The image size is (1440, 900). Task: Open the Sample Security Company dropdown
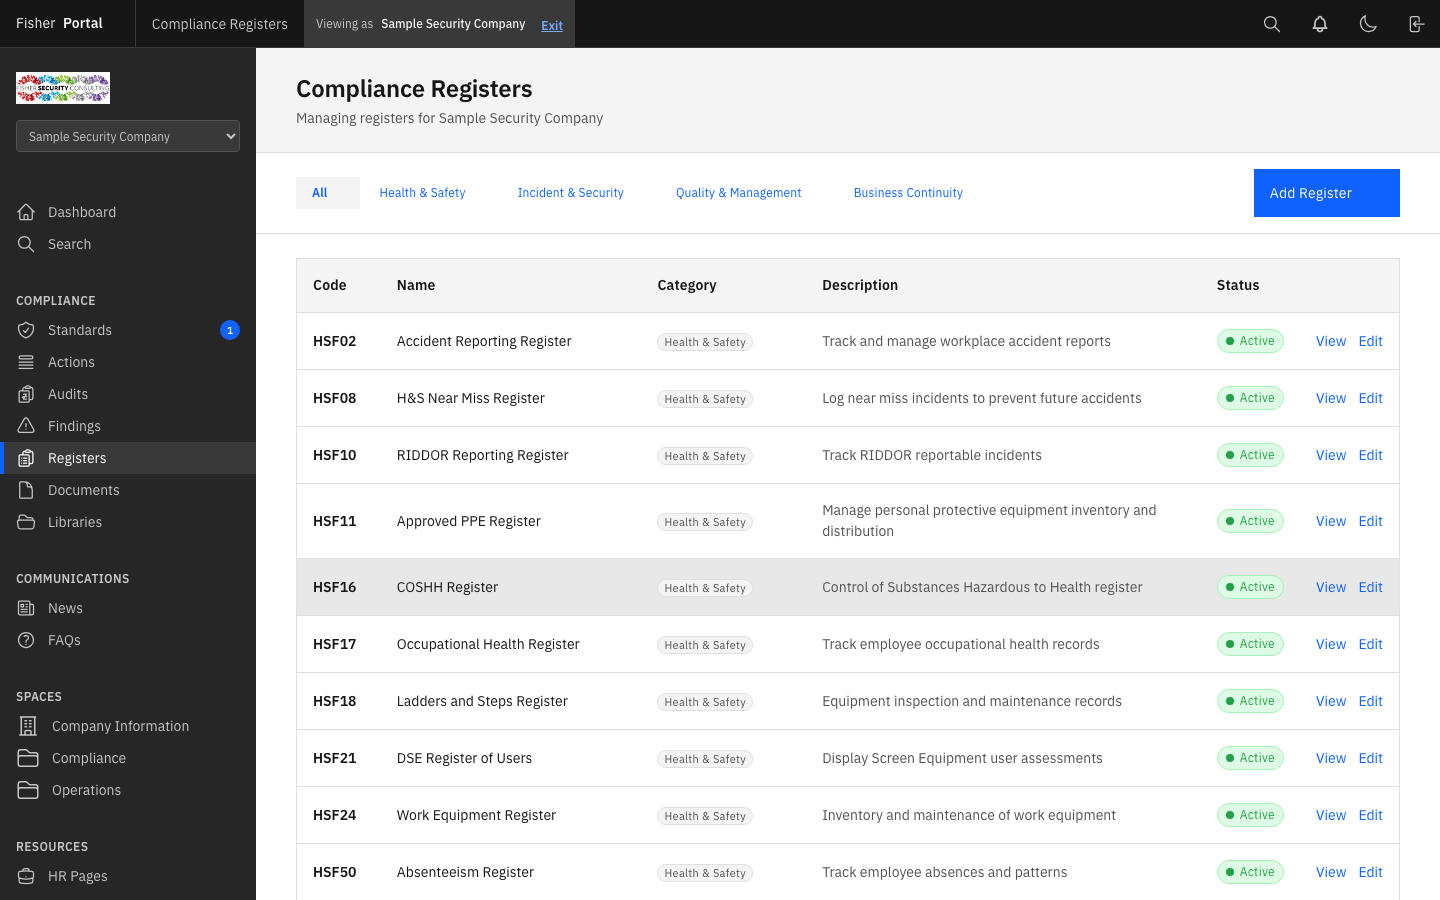pos(127,136)
